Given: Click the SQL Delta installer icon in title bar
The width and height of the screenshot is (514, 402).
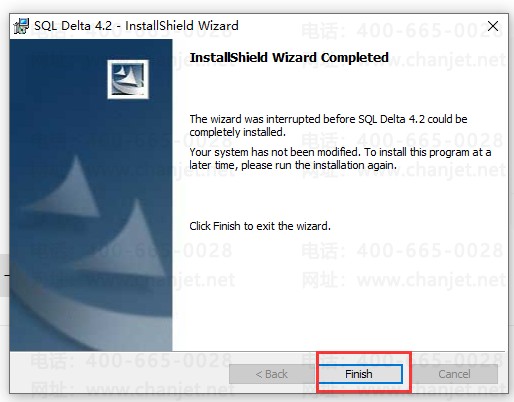Looking at the screenshot, I should 21,26.
